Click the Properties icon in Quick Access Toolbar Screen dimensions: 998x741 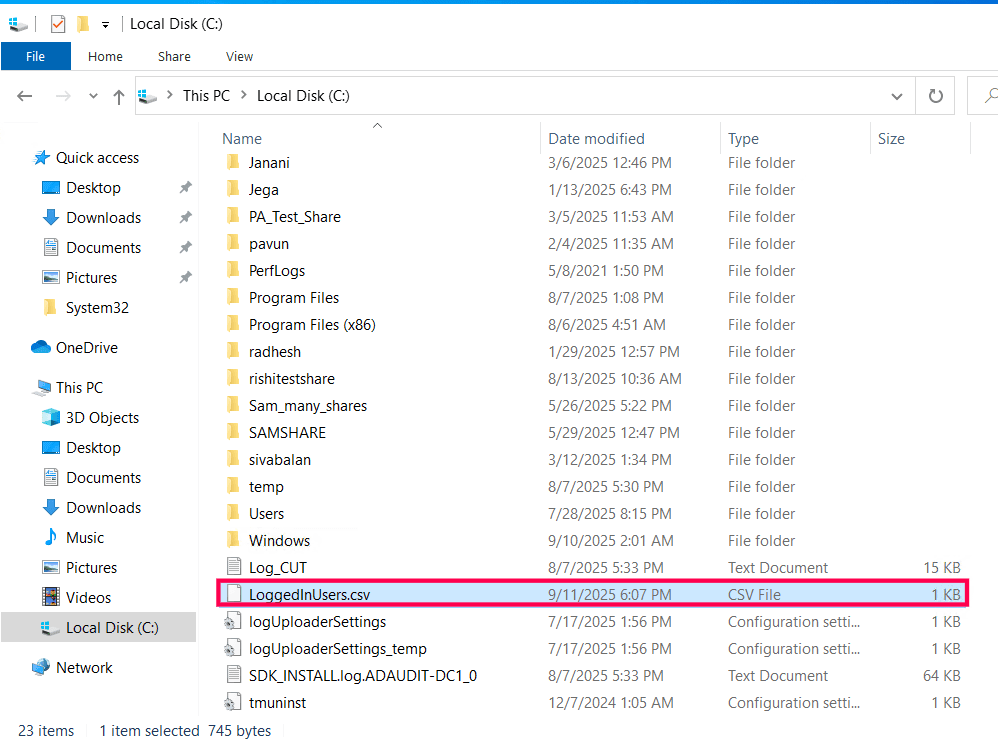coord(57,22)
